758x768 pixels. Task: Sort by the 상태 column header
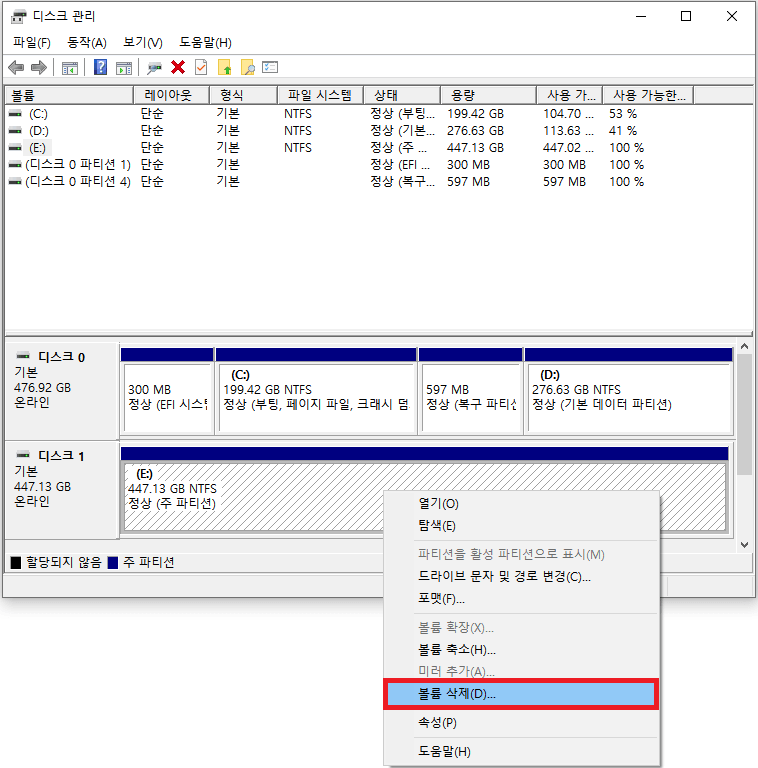[402, 95]
